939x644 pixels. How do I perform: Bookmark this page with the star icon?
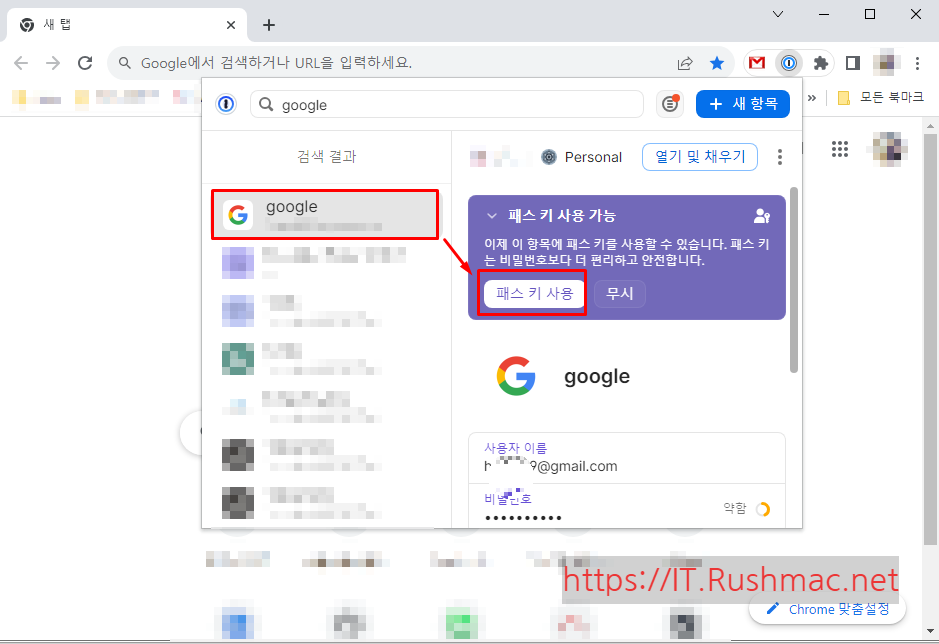pos(717,62)
